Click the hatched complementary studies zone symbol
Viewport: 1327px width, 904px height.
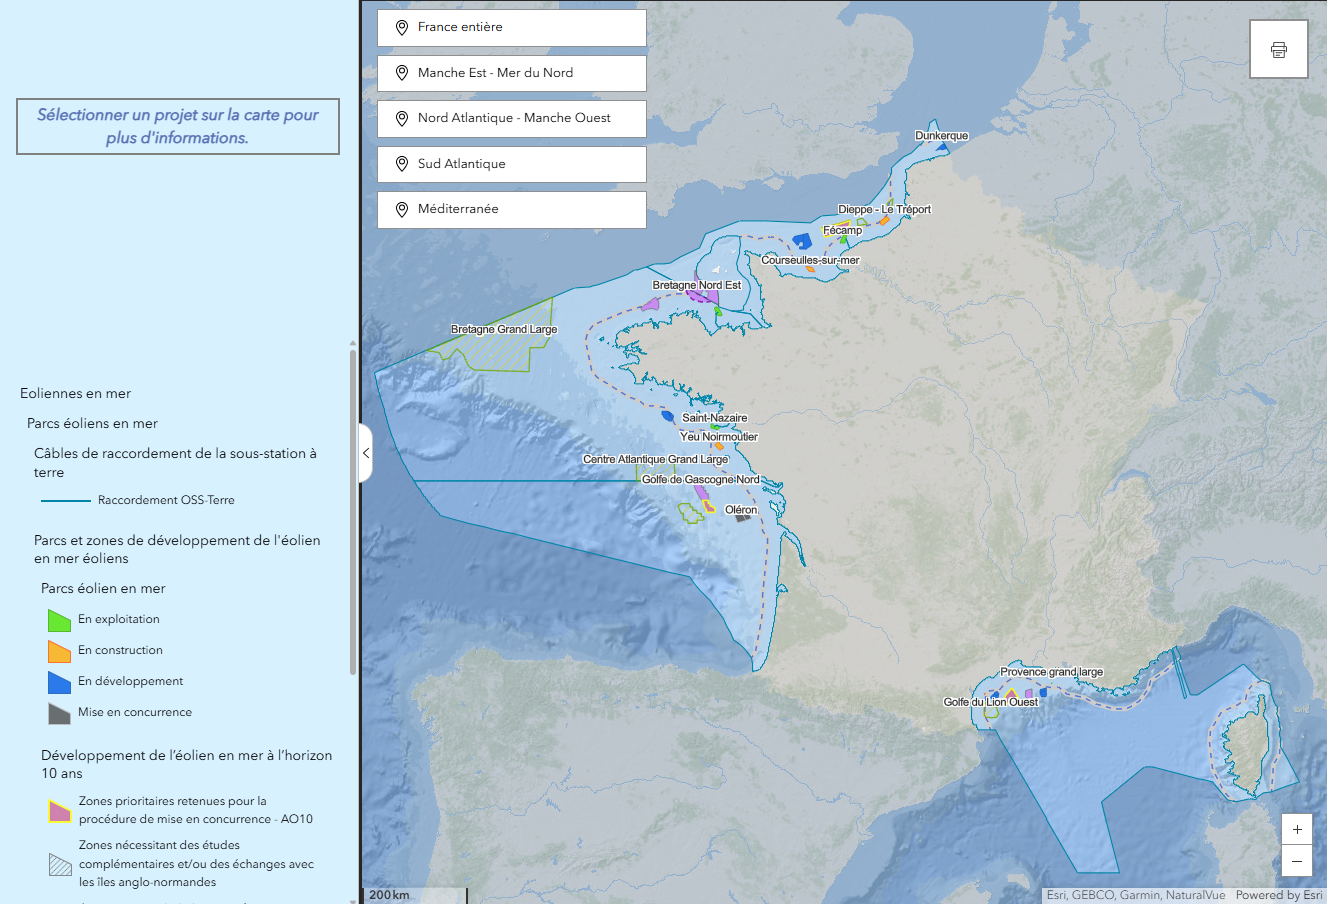click(60, 864)
